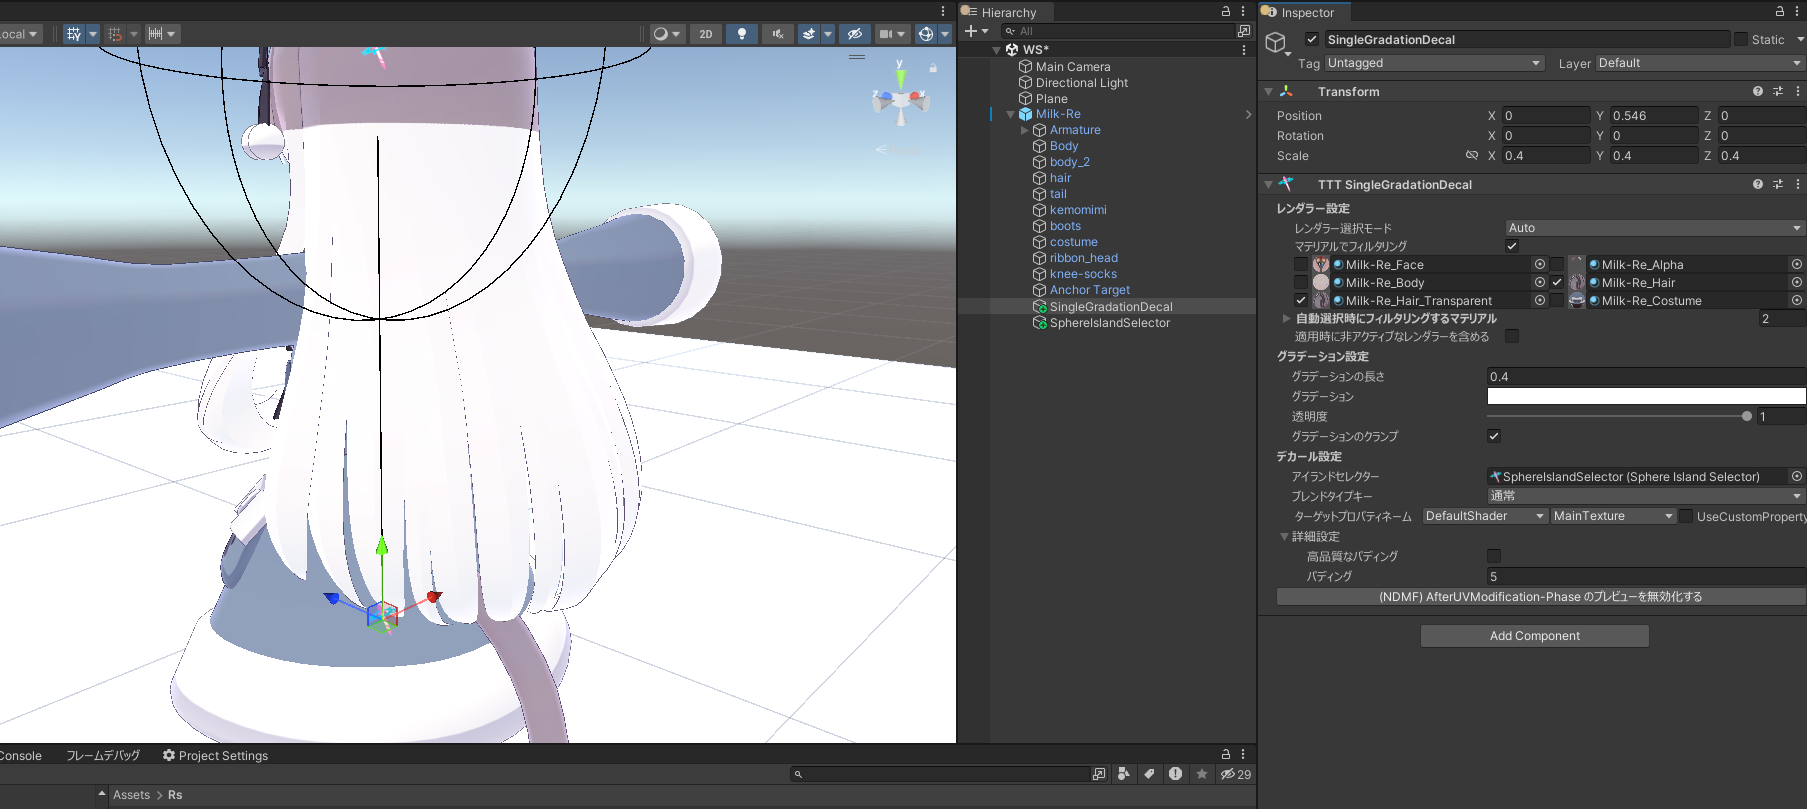Toggle 2D view mode in Scene toolbar
1807x809 pixels.
pyautogui.click(x=706, y=34)
